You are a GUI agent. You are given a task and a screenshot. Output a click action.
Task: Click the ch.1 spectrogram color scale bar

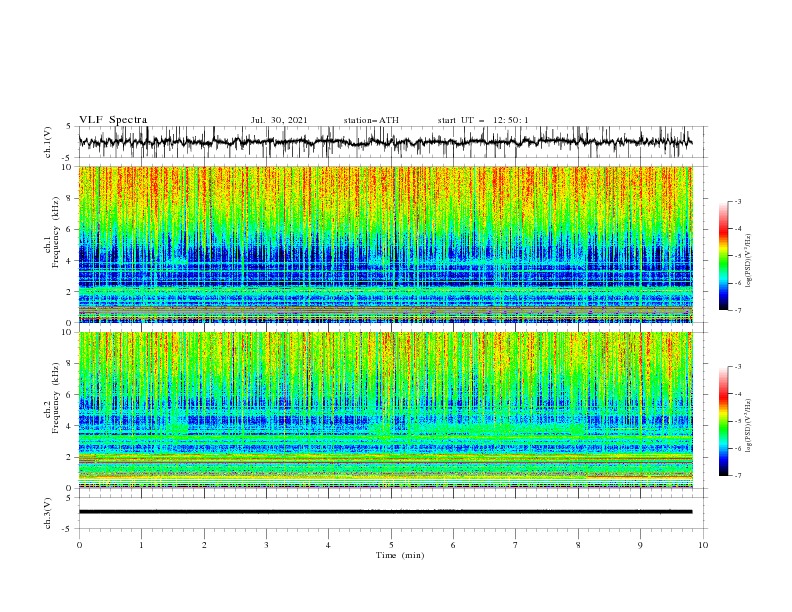(723, 256)
